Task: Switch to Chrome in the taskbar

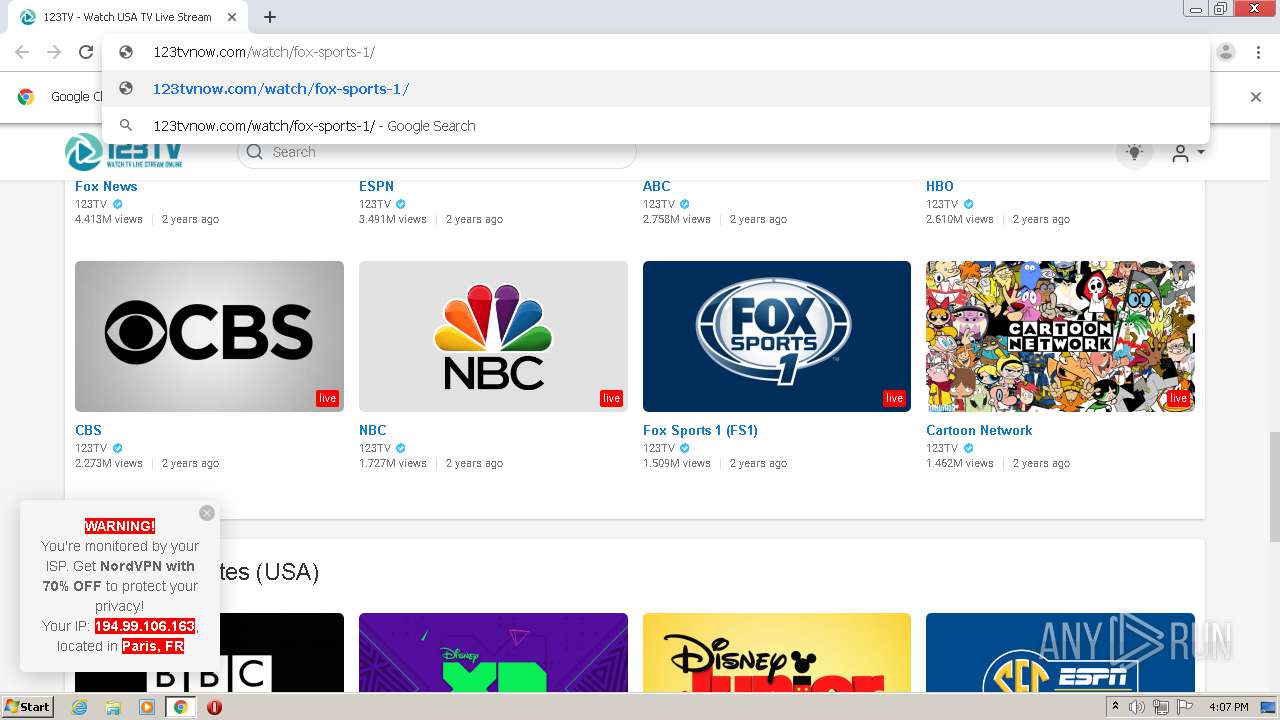Action: tap(181, 707)
